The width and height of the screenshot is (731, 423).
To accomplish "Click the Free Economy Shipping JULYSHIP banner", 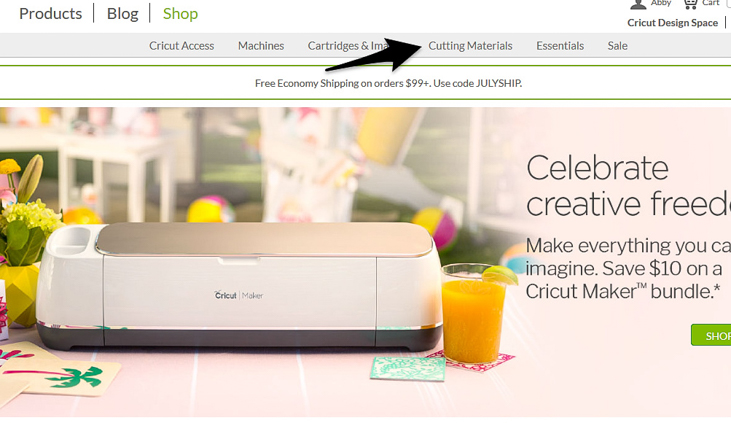I will coord(388,83).
